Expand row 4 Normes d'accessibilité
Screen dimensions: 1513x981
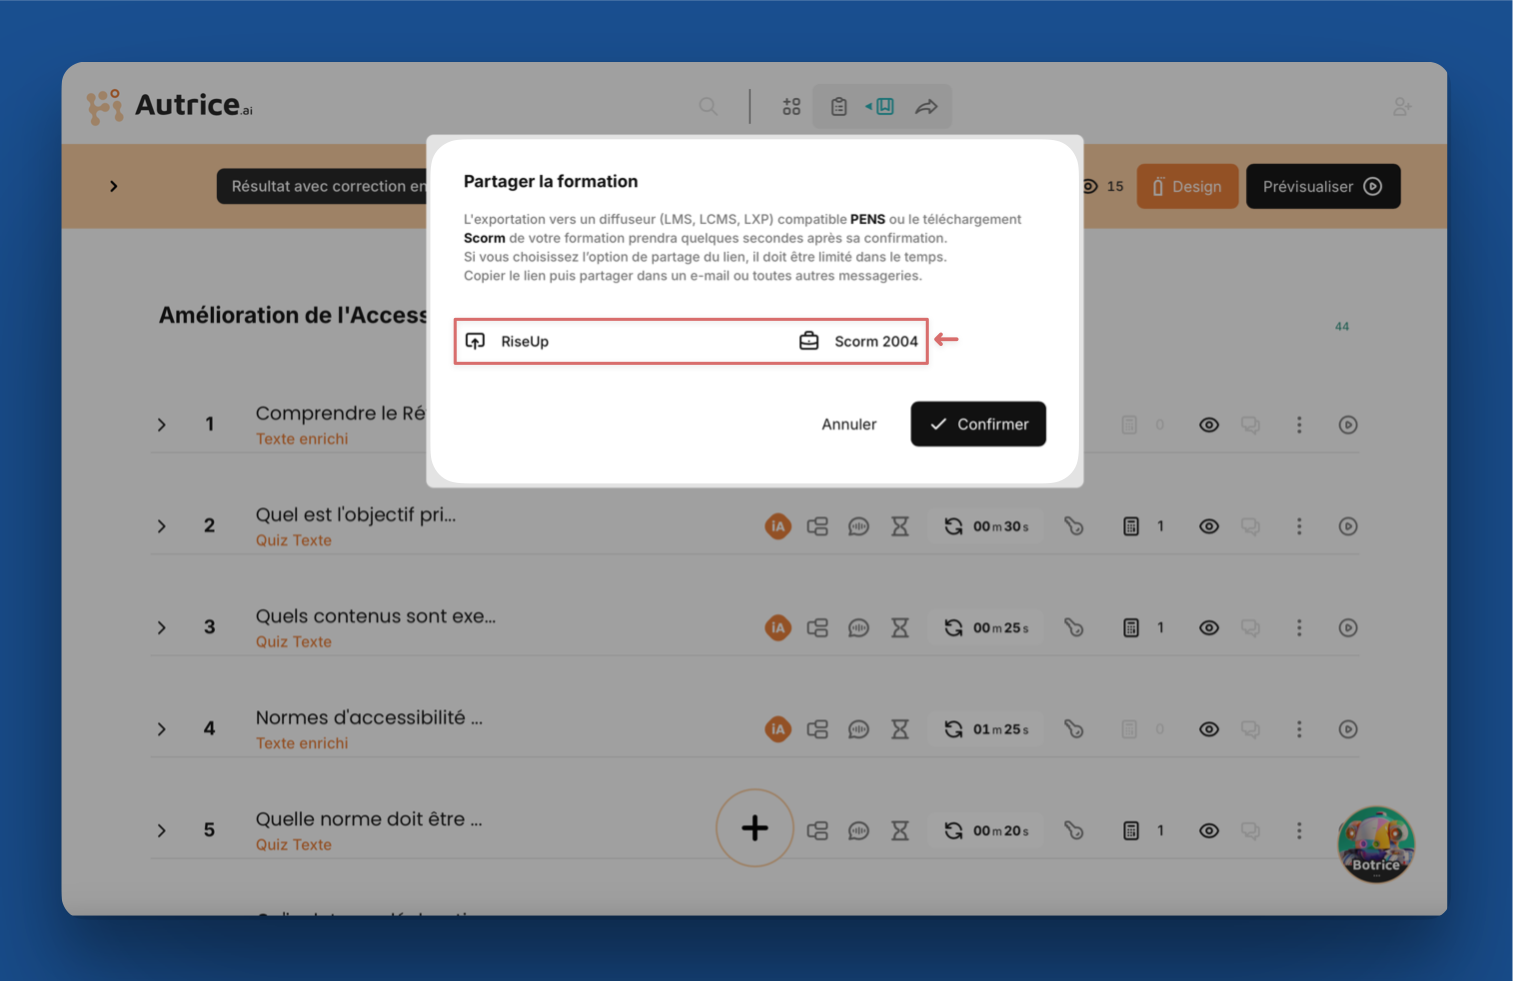162,729
